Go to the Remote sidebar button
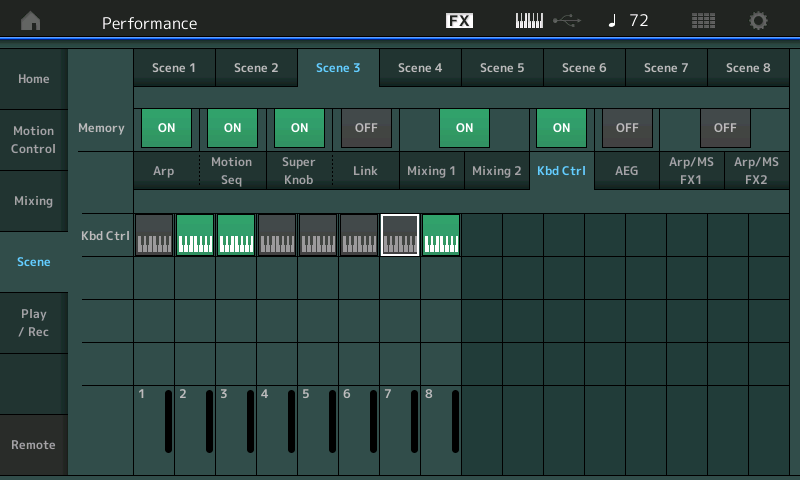 pyautogui.click(x=34, y=444)
